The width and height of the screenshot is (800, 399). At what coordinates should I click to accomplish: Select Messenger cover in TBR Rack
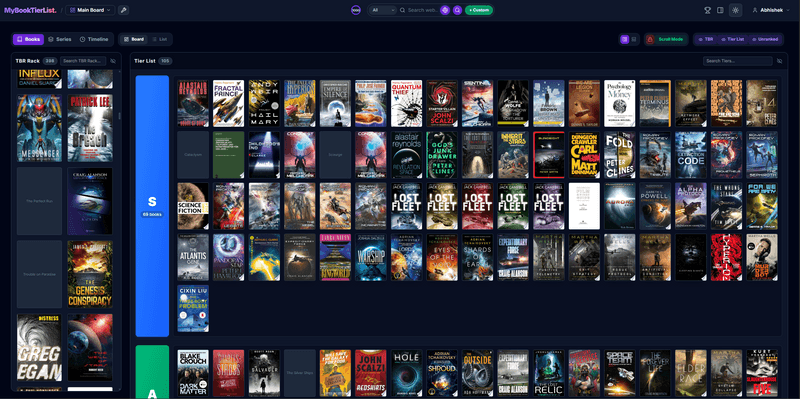pyautogui.click(x=39, y=128)
